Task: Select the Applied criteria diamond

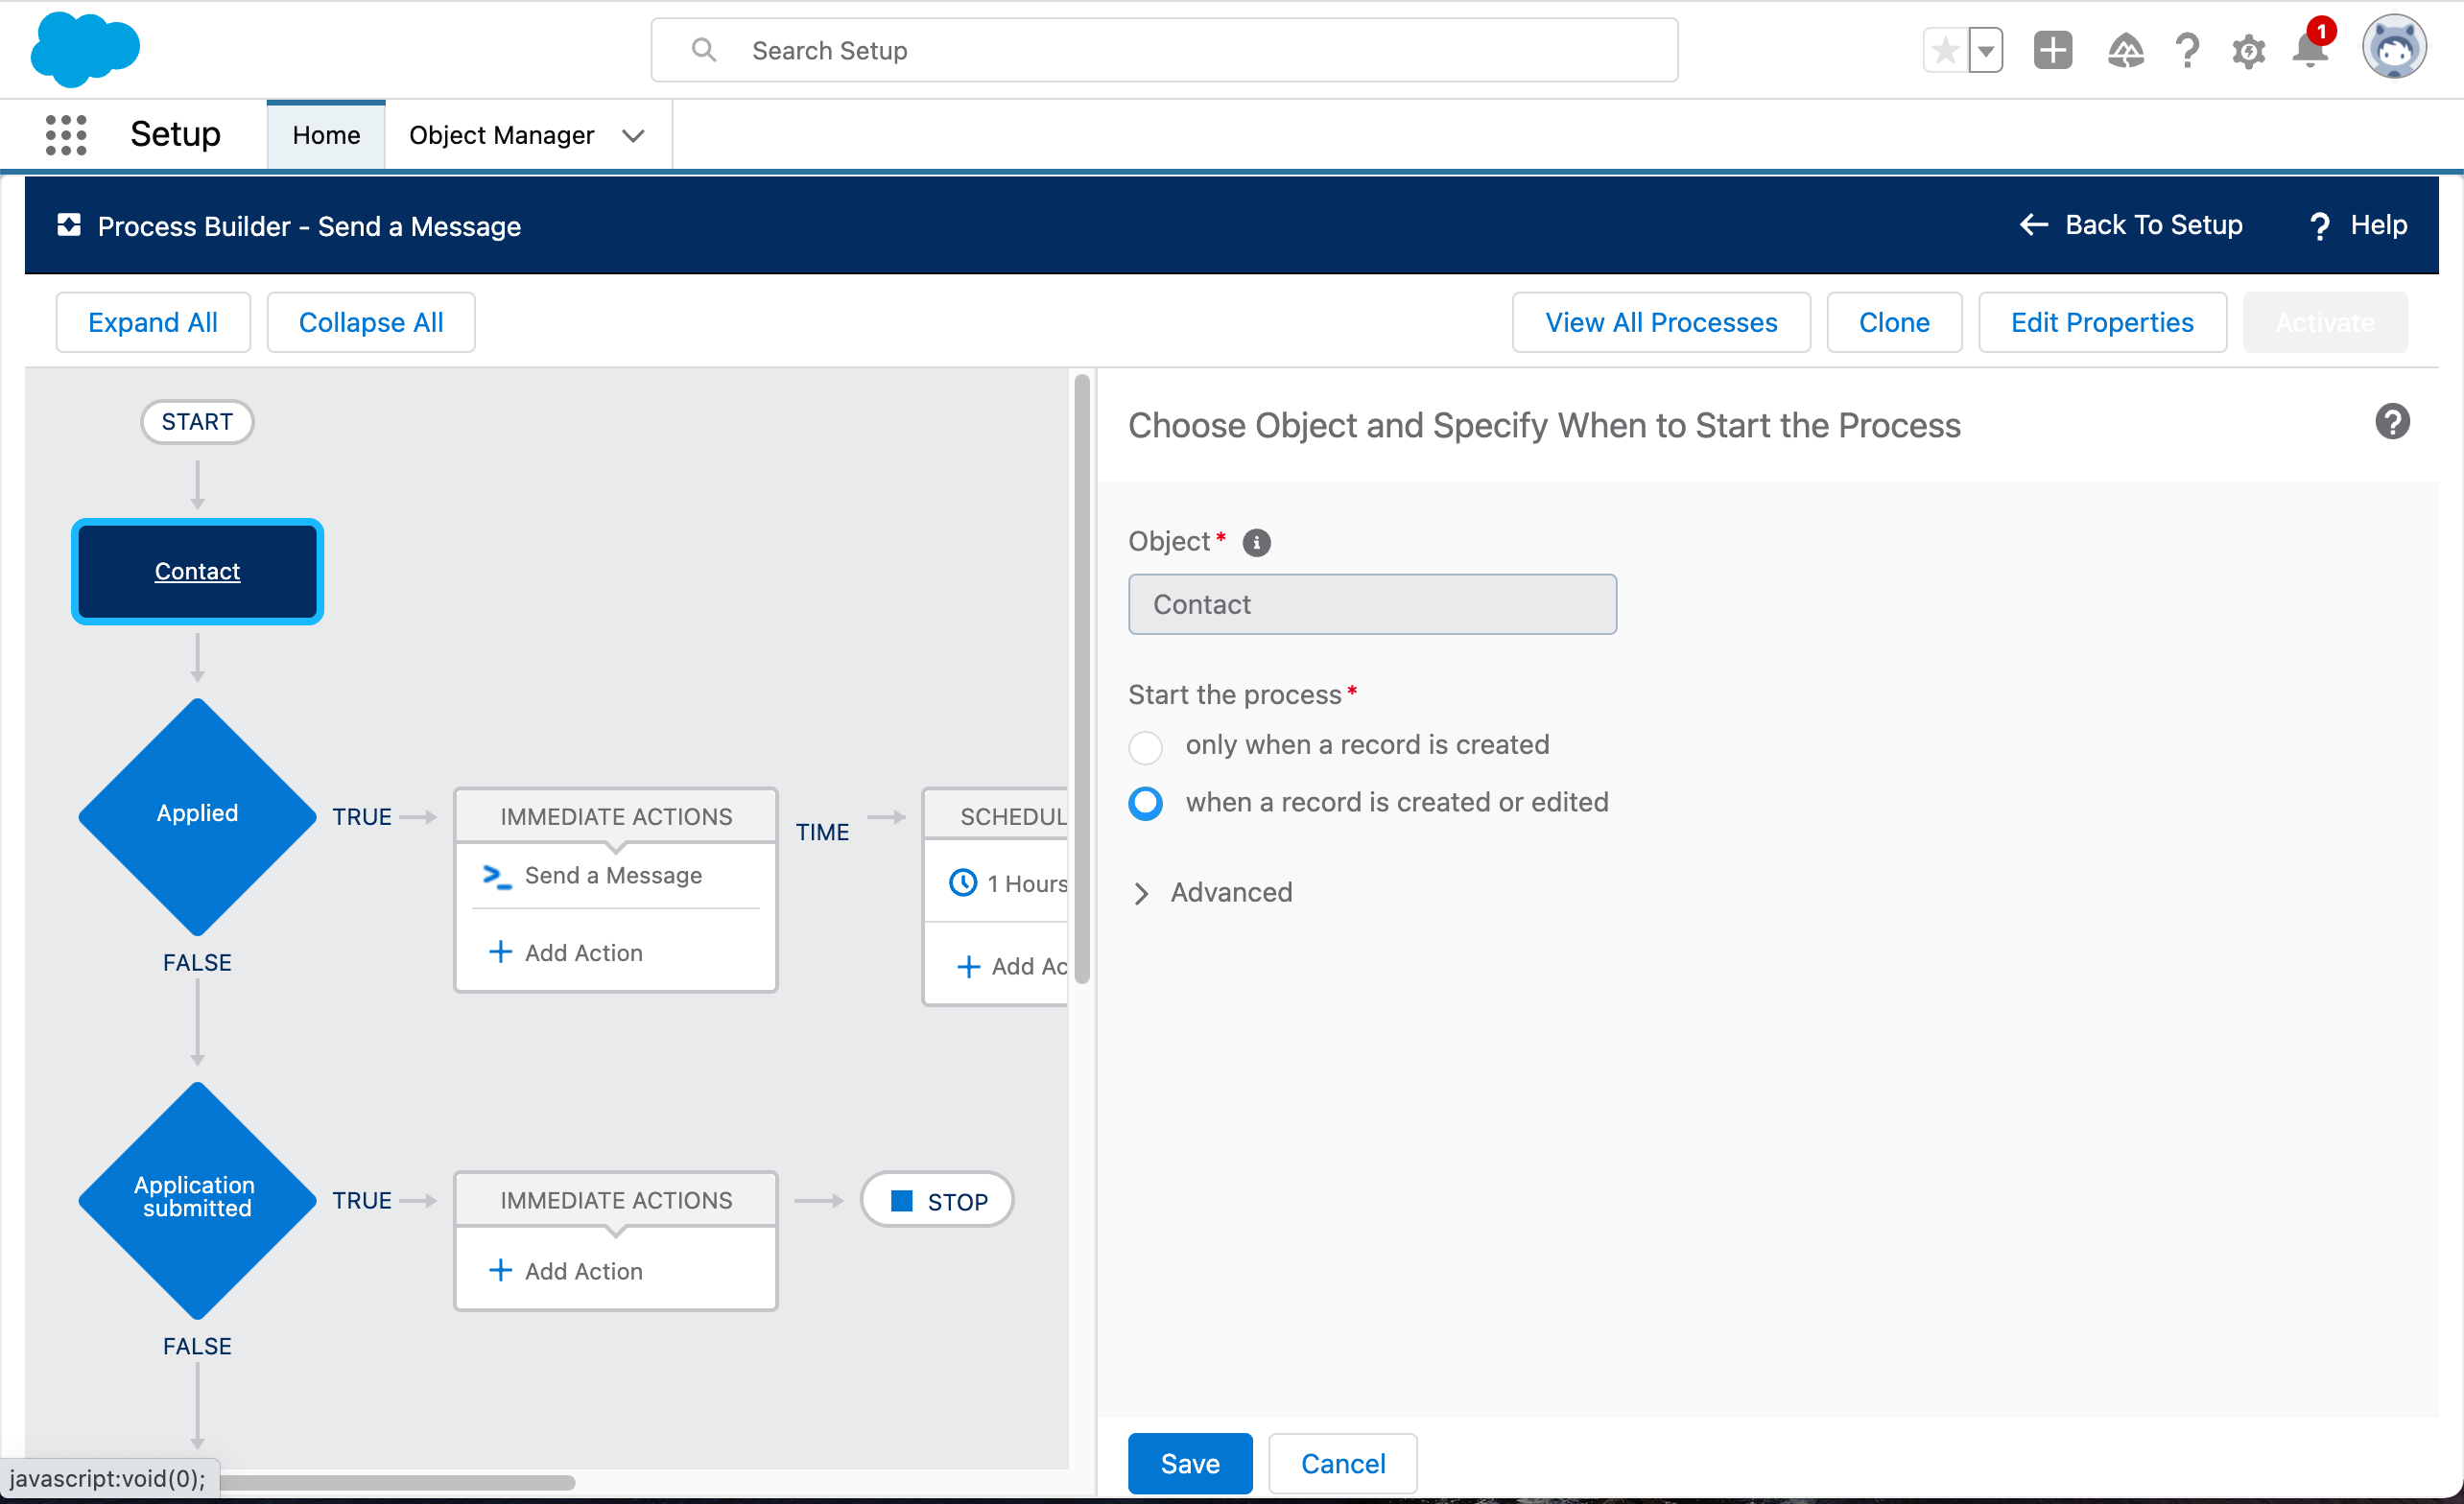Action: pos(197,817)
